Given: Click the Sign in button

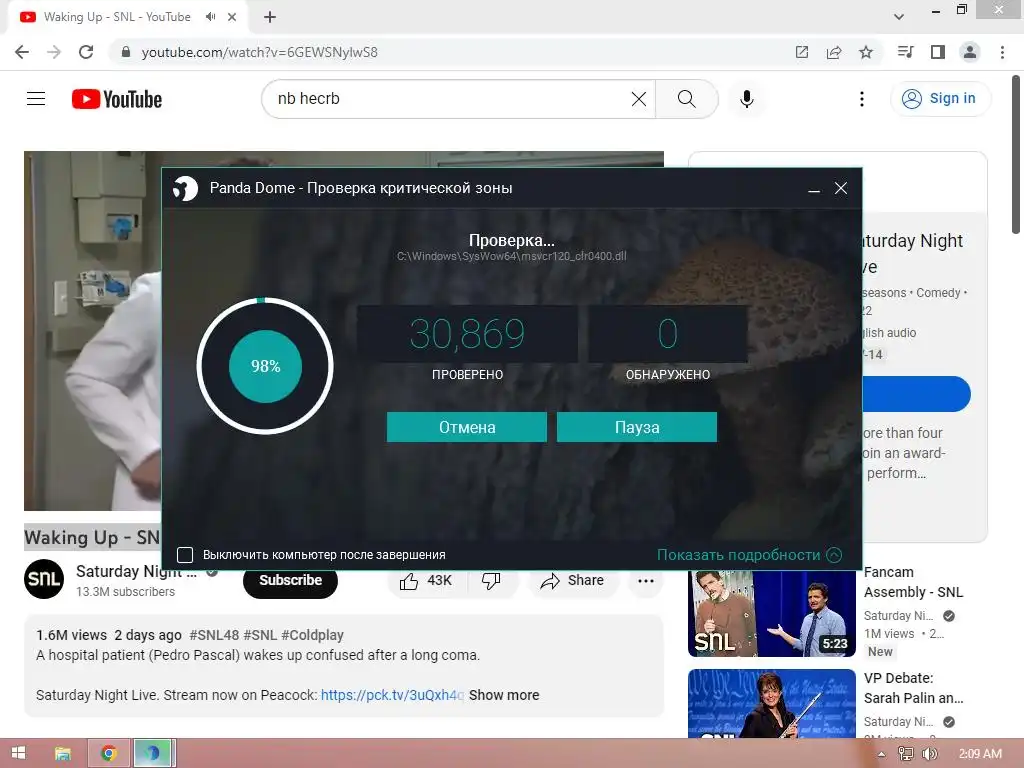Looking at the screenshot, I should tap(940, 99).
